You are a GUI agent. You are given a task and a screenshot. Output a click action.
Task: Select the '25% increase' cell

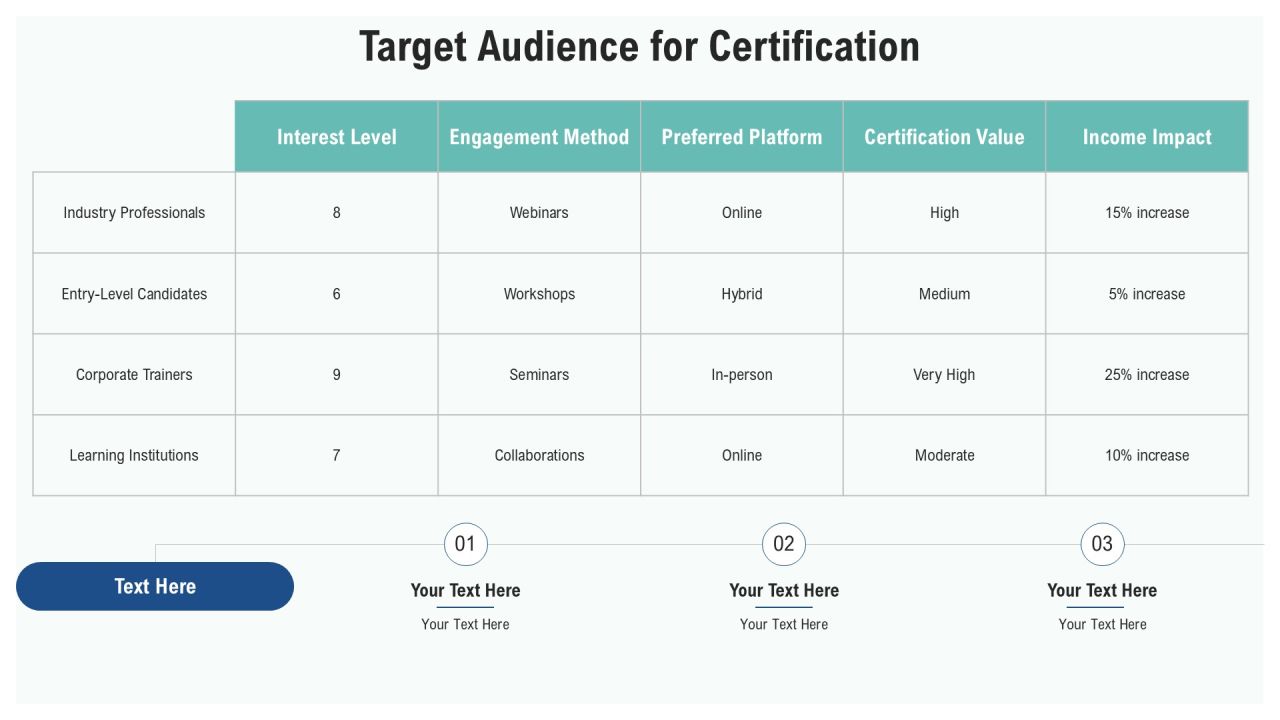(x=1147, y=375)
